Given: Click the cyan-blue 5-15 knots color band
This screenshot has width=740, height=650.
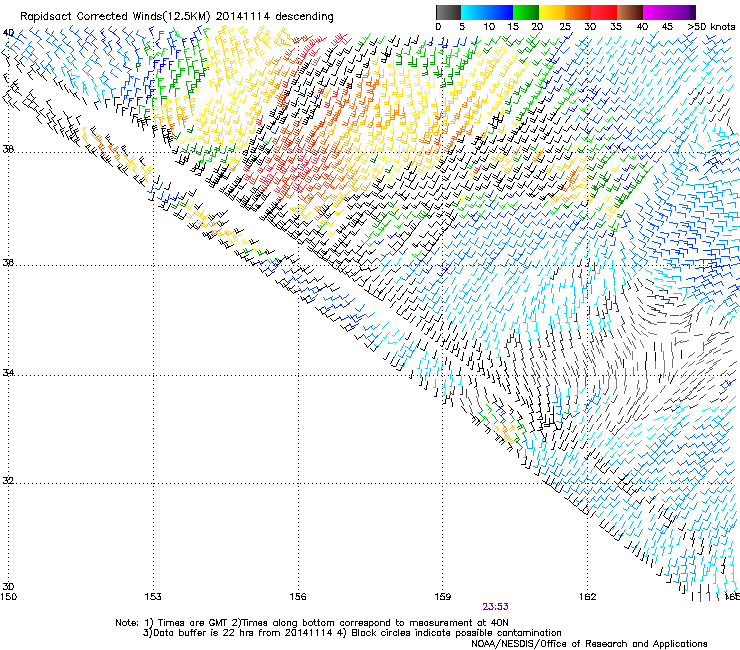Looking at the screenshot, I should pos(487,12).
